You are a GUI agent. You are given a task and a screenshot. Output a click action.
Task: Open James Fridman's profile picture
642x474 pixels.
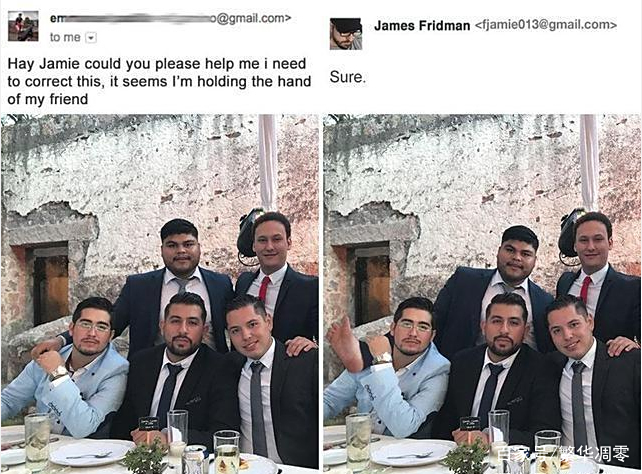pos(346,34)
